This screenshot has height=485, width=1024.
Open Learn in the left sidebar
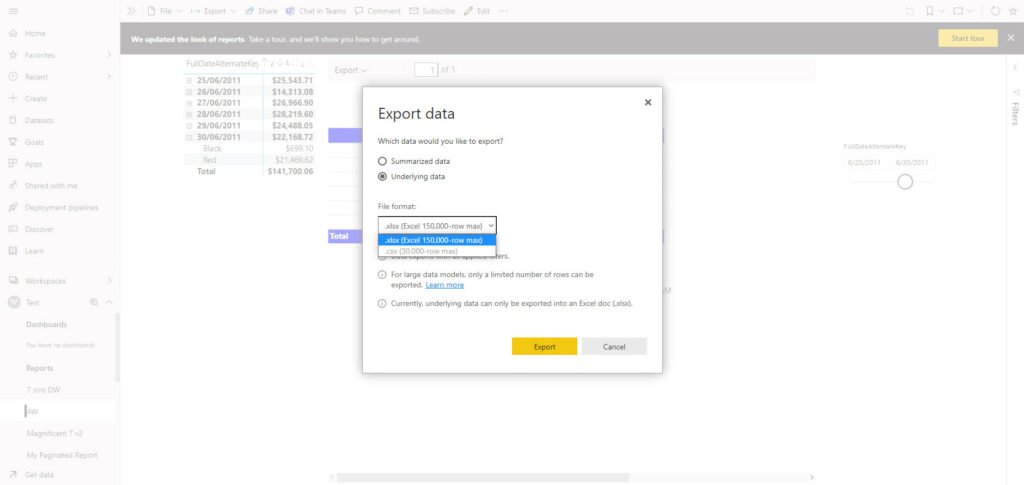(27, 251)
